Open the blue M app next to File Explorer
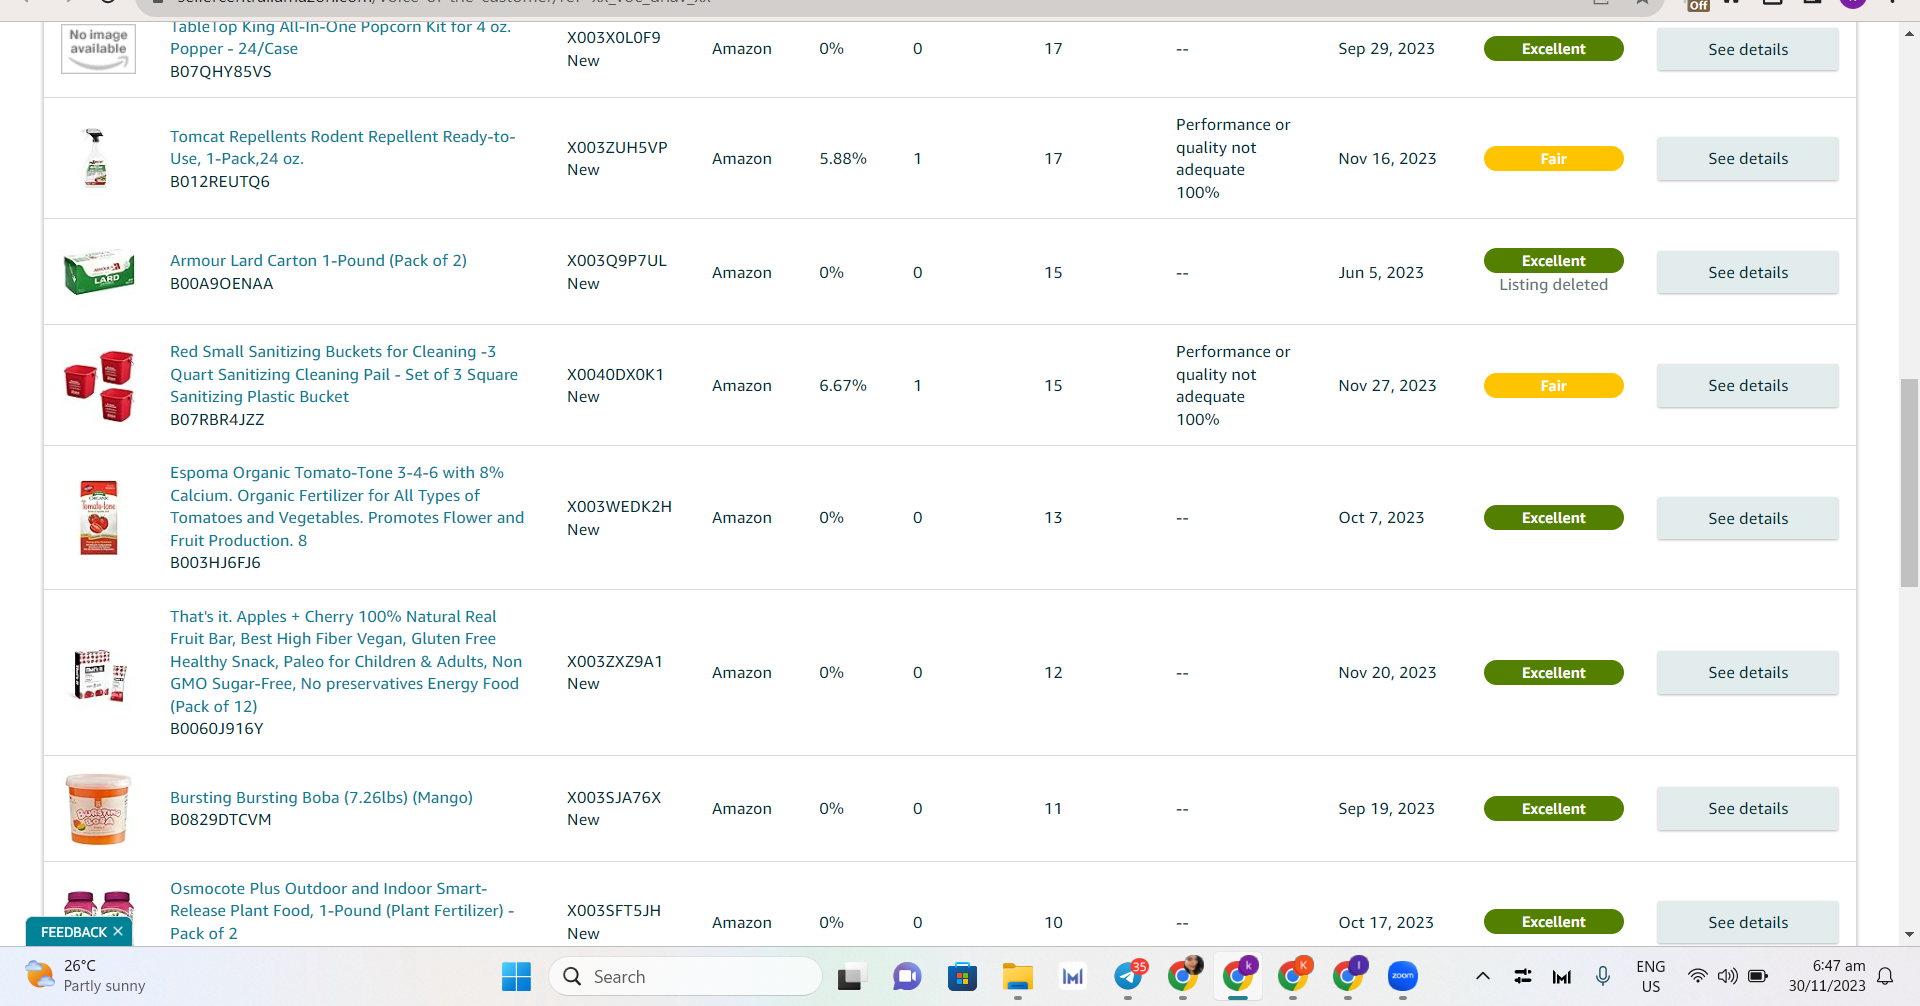Viewport: 1920px width, 1006px height. click(x=1073, y=976)
